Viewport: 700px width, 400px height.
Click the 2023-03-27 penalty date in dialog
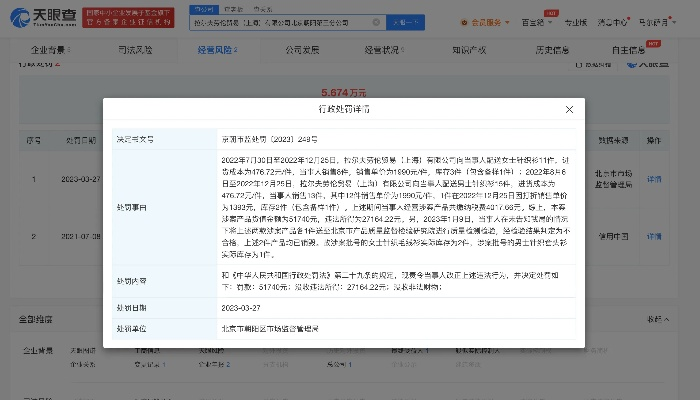point(241,308)
